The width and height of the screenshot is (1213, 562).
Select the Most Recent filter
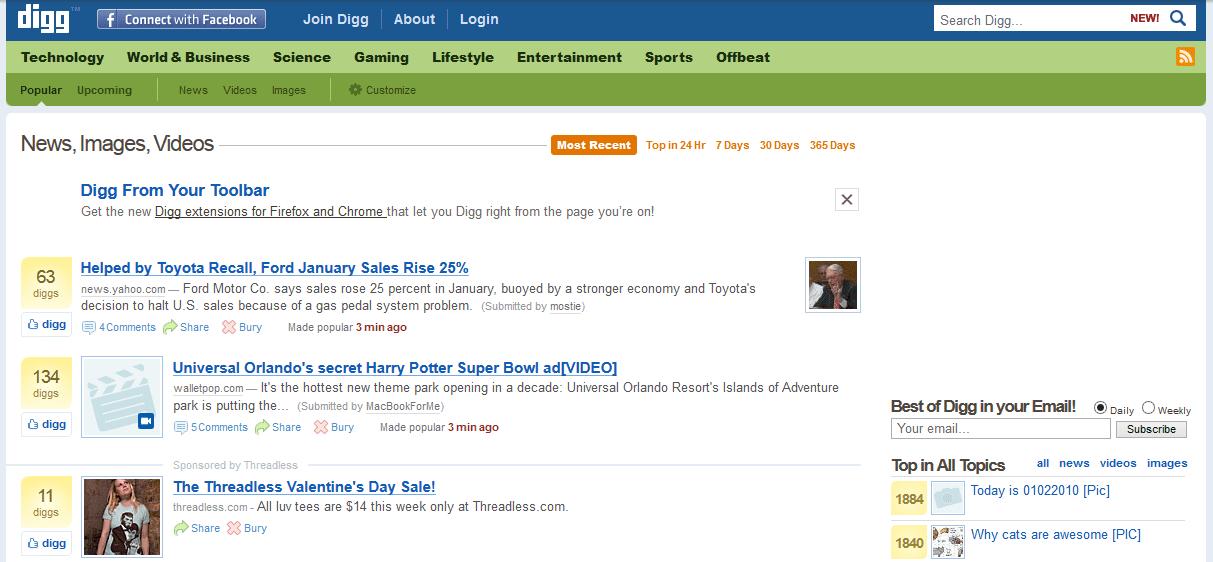(594, 145)
